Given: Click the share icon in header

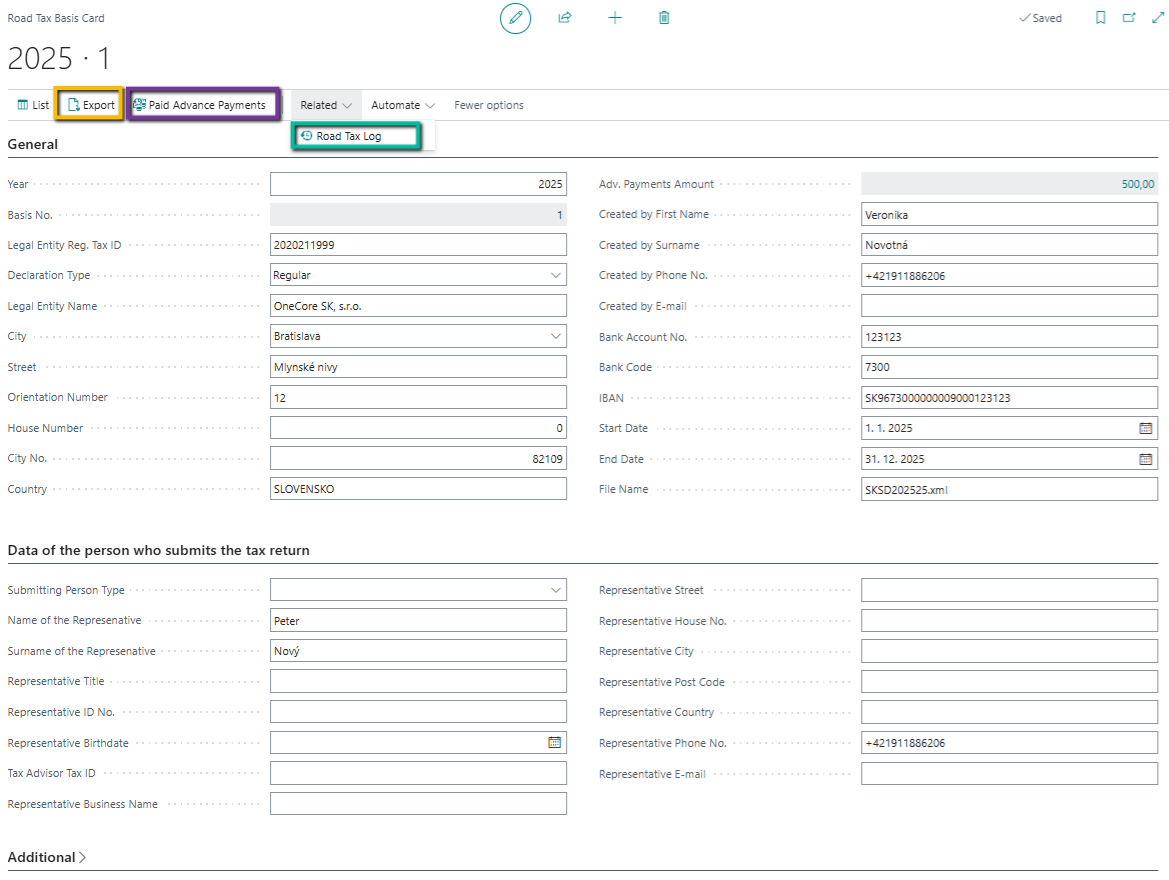Looking at the screenshot, I should (x=565, y=18).
